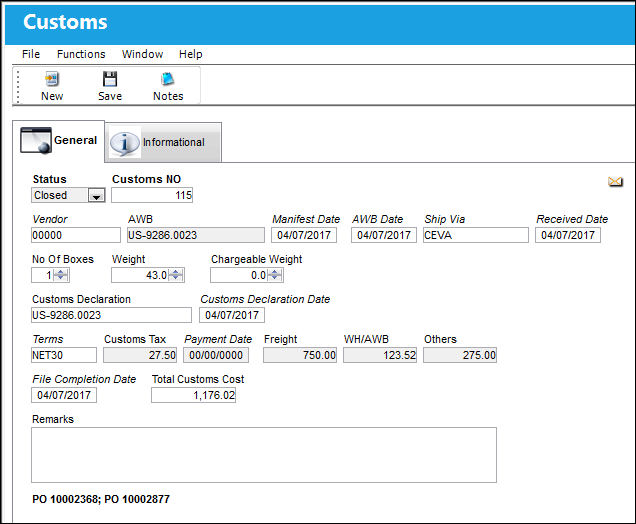Click the Terms label
The height and width of the screenshot is (524, 636).
coord(48,339)
